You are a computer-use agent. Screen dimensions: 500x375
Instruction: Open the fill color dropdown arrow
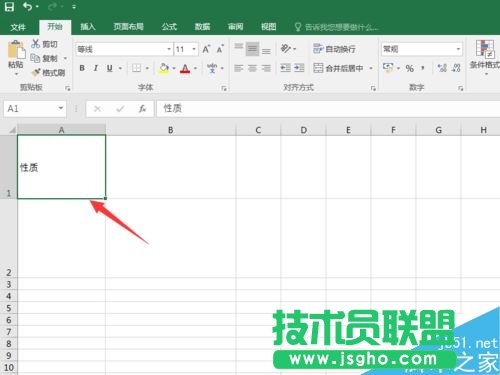tap(174, 68)
